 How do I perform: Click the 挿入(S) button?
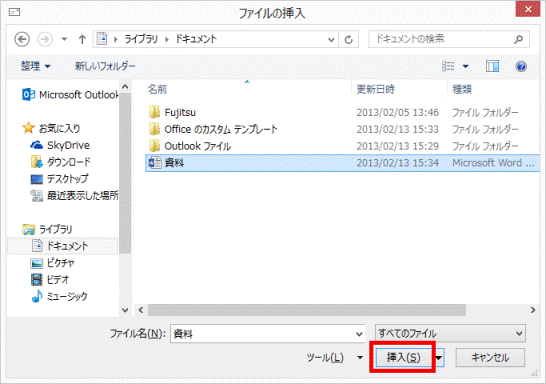(x=403, y=358)
